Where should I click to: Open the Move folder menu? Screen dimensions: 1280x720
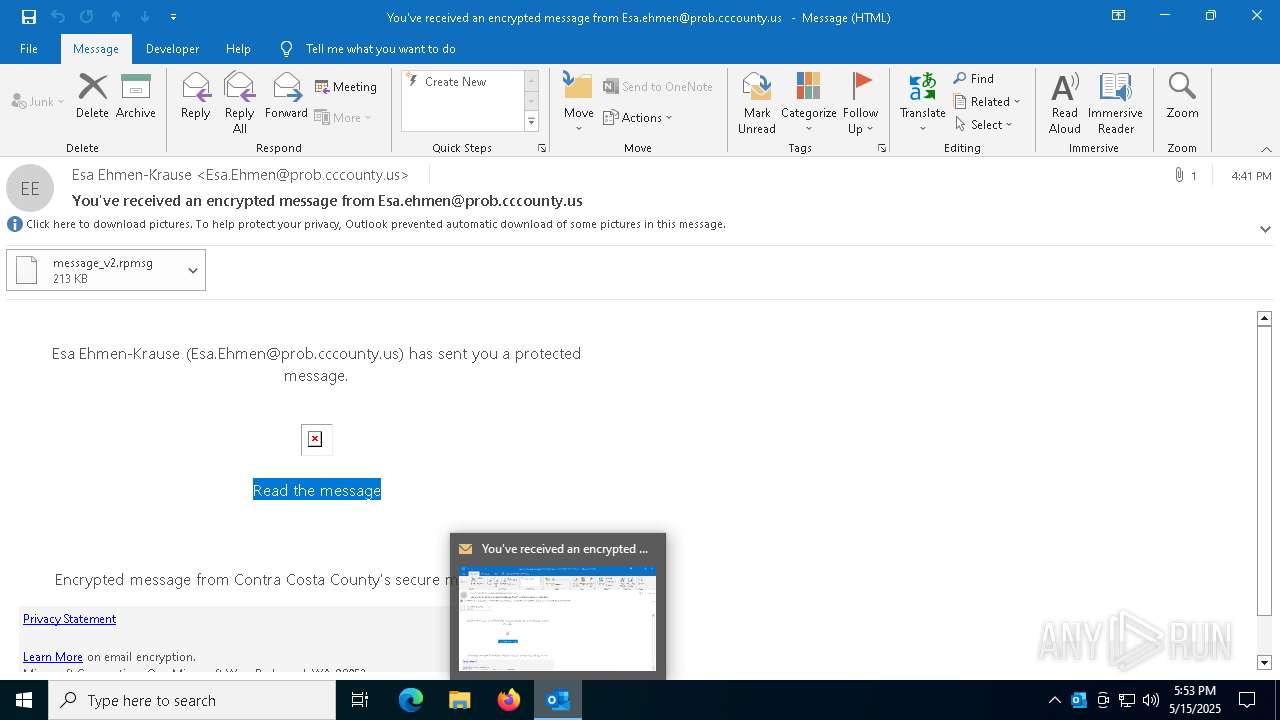(578, 103)
